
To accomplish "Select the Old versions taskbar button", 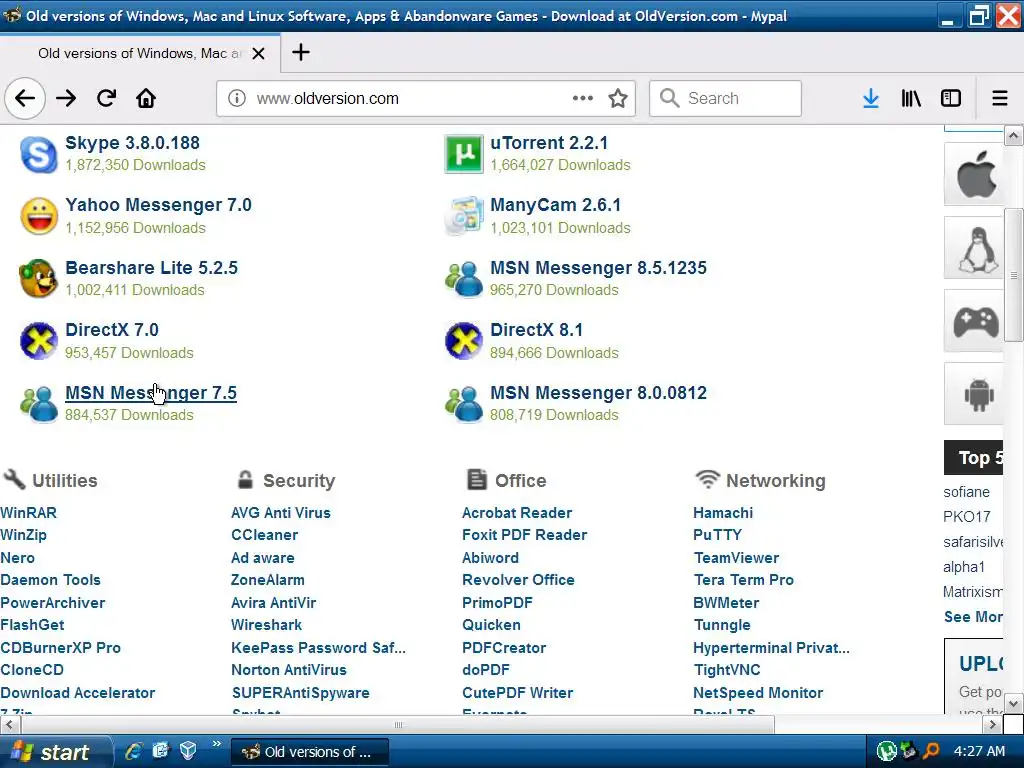I will [310, 752].
